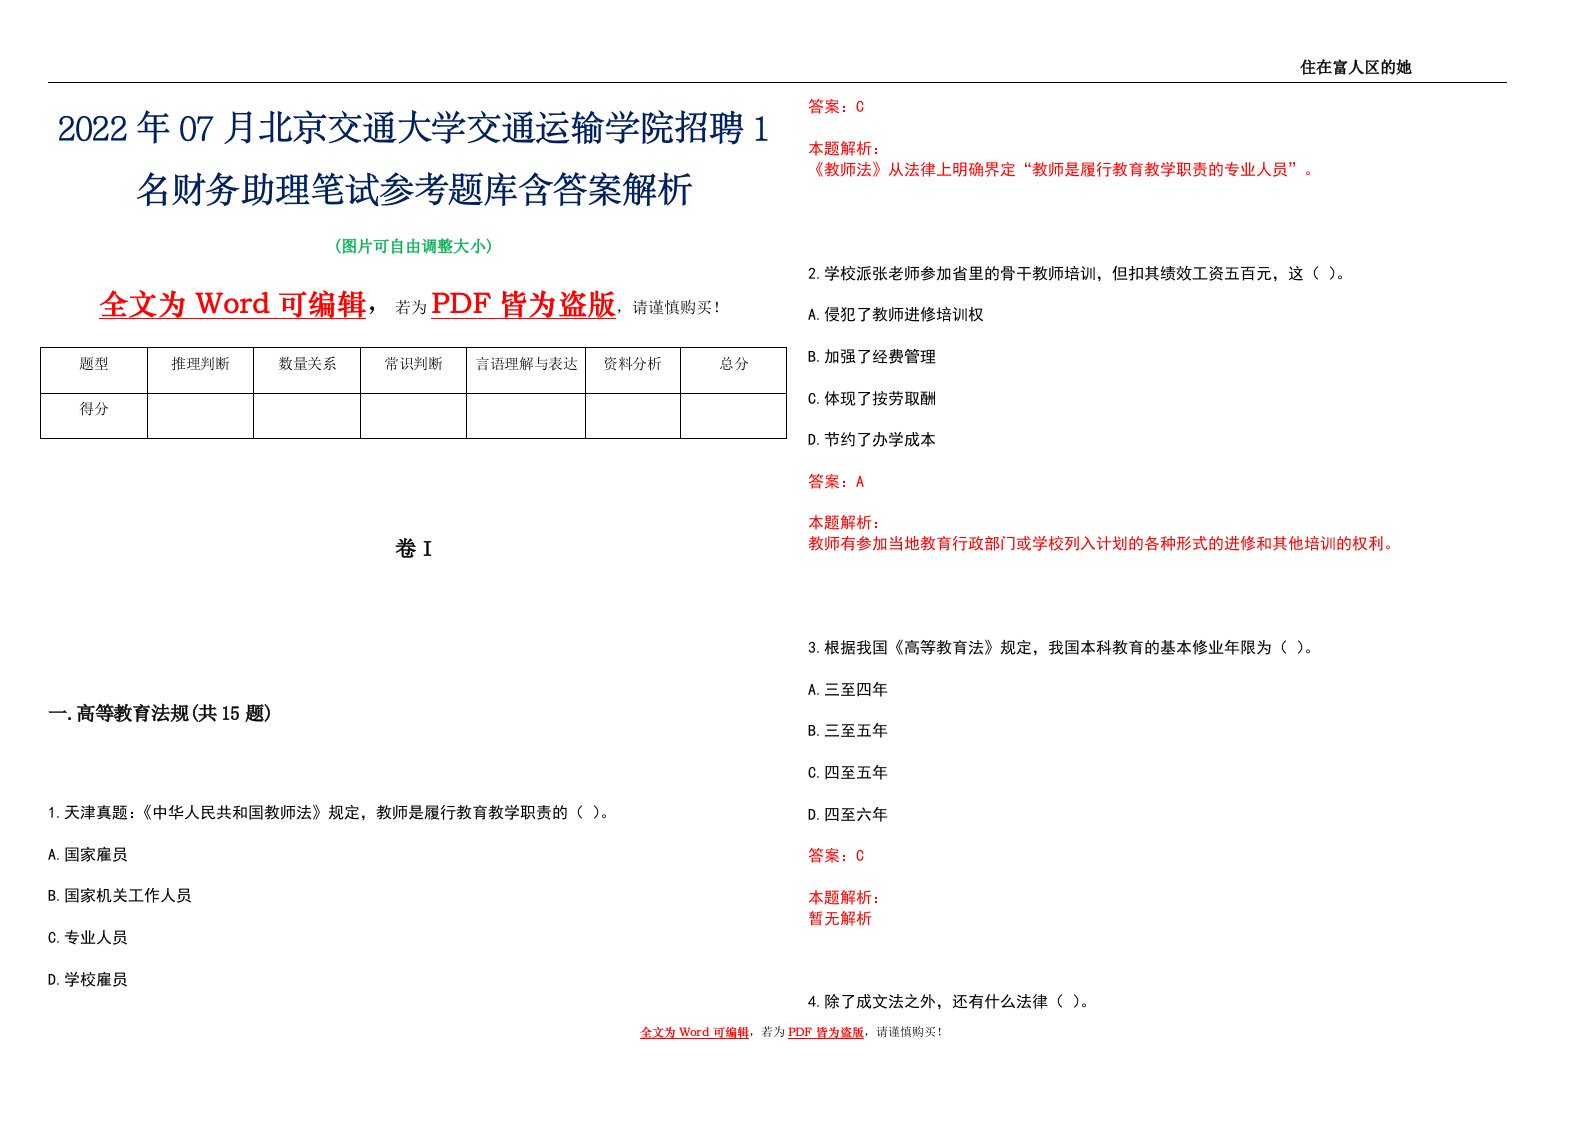The image size is (1587, 1122).
Task: Click footer link '全文为 Word 可编辑'
Action: point(695,1032)
